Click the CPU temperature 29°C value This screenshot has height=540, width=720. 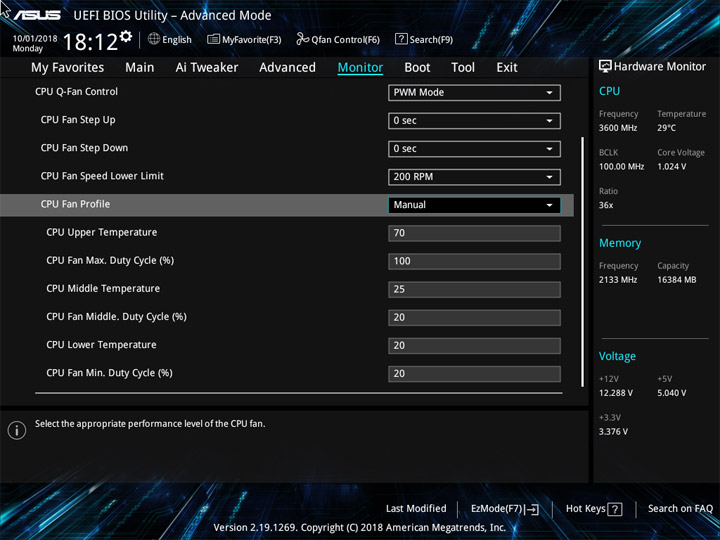[x=666, y=128]
